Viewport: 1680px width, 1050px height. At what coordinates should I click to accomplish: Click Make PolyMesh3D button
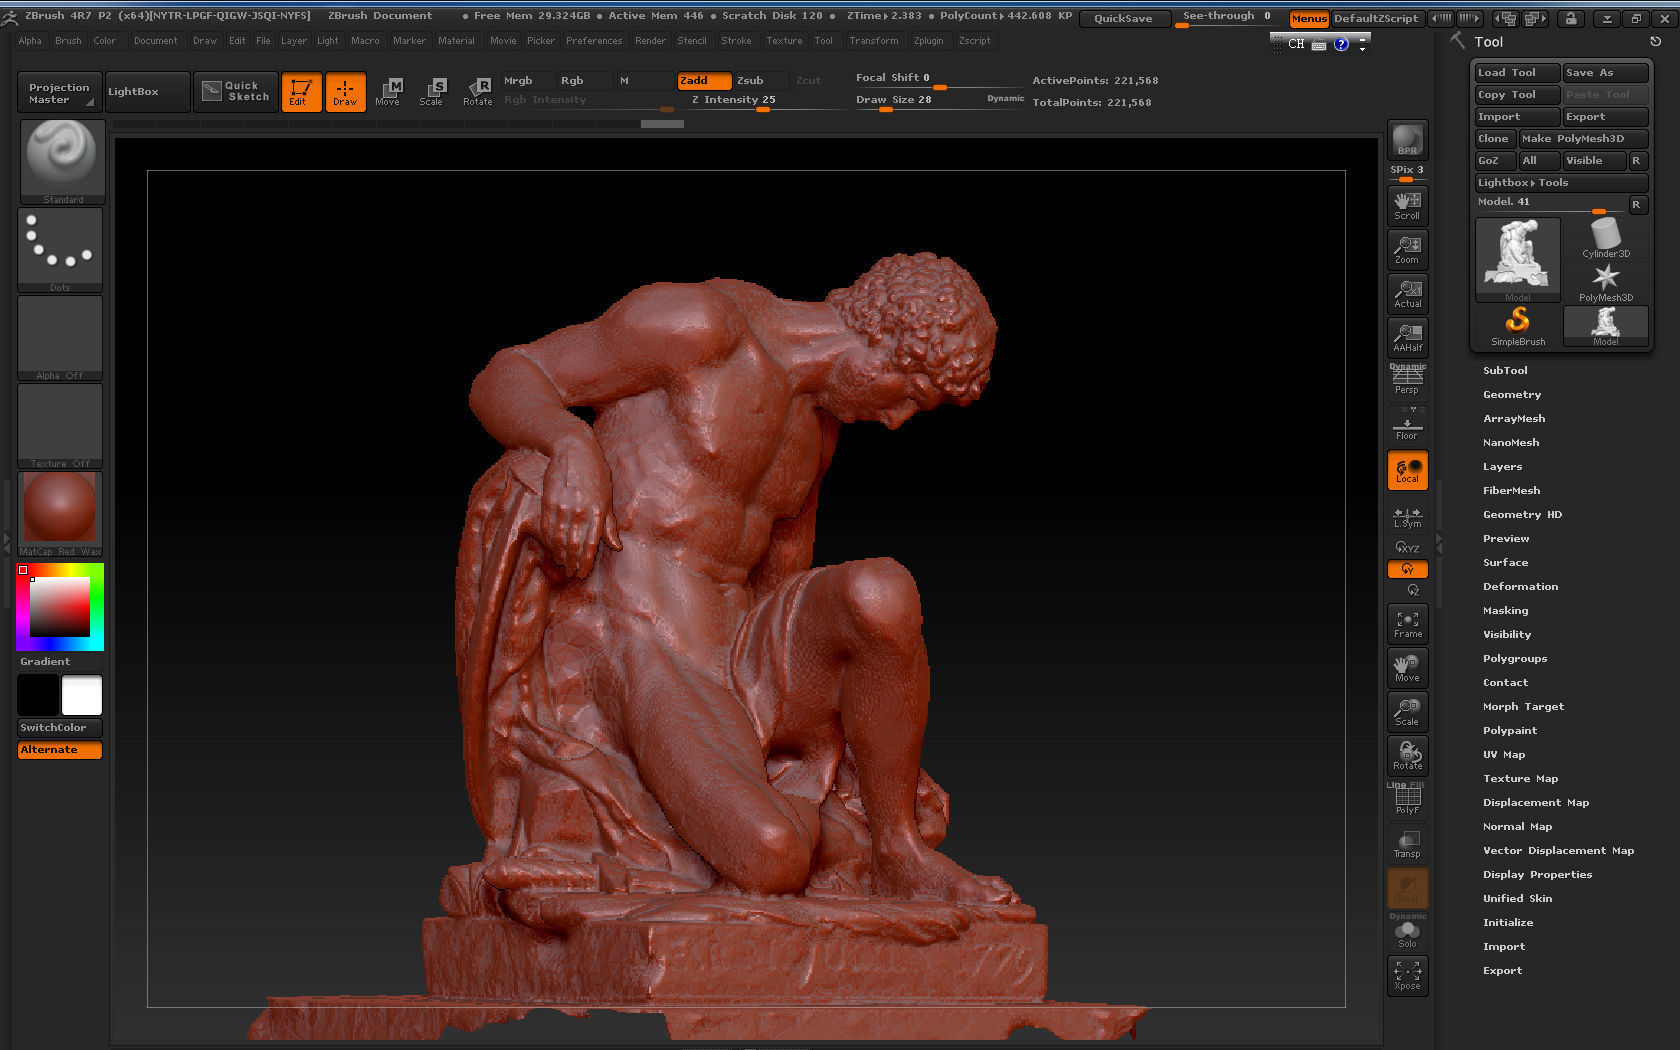(1584, 139)
